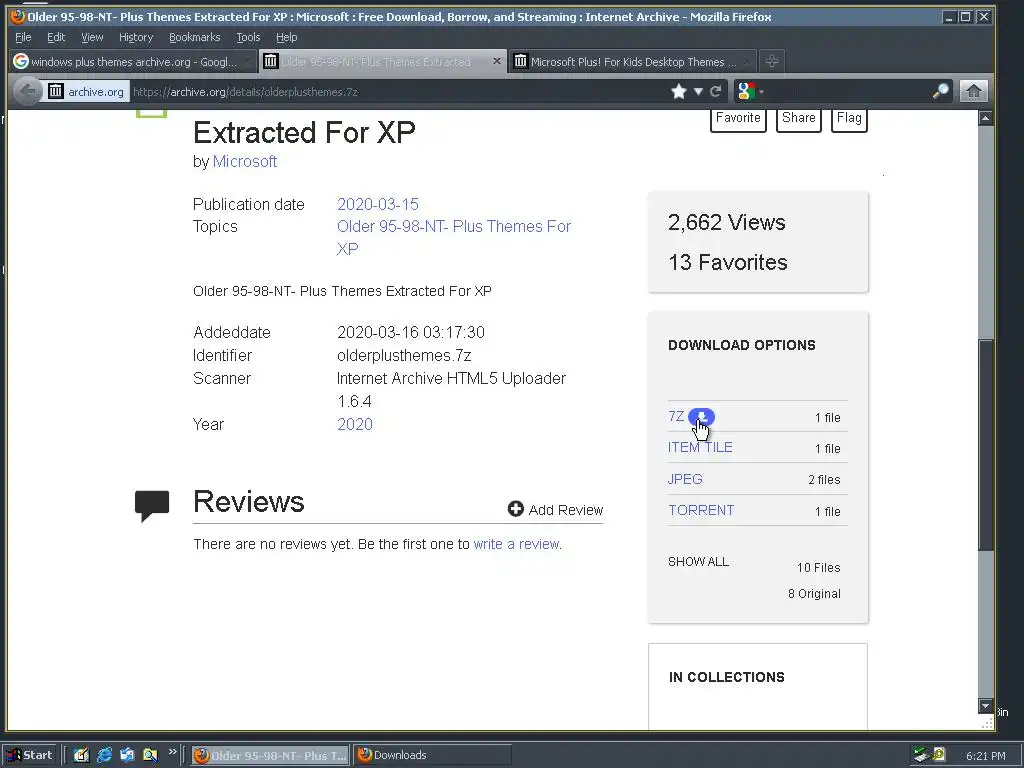This screenshot has height=768, width=1024.
Task: Click in the Google search box
Action: click(x=849, y=91)
